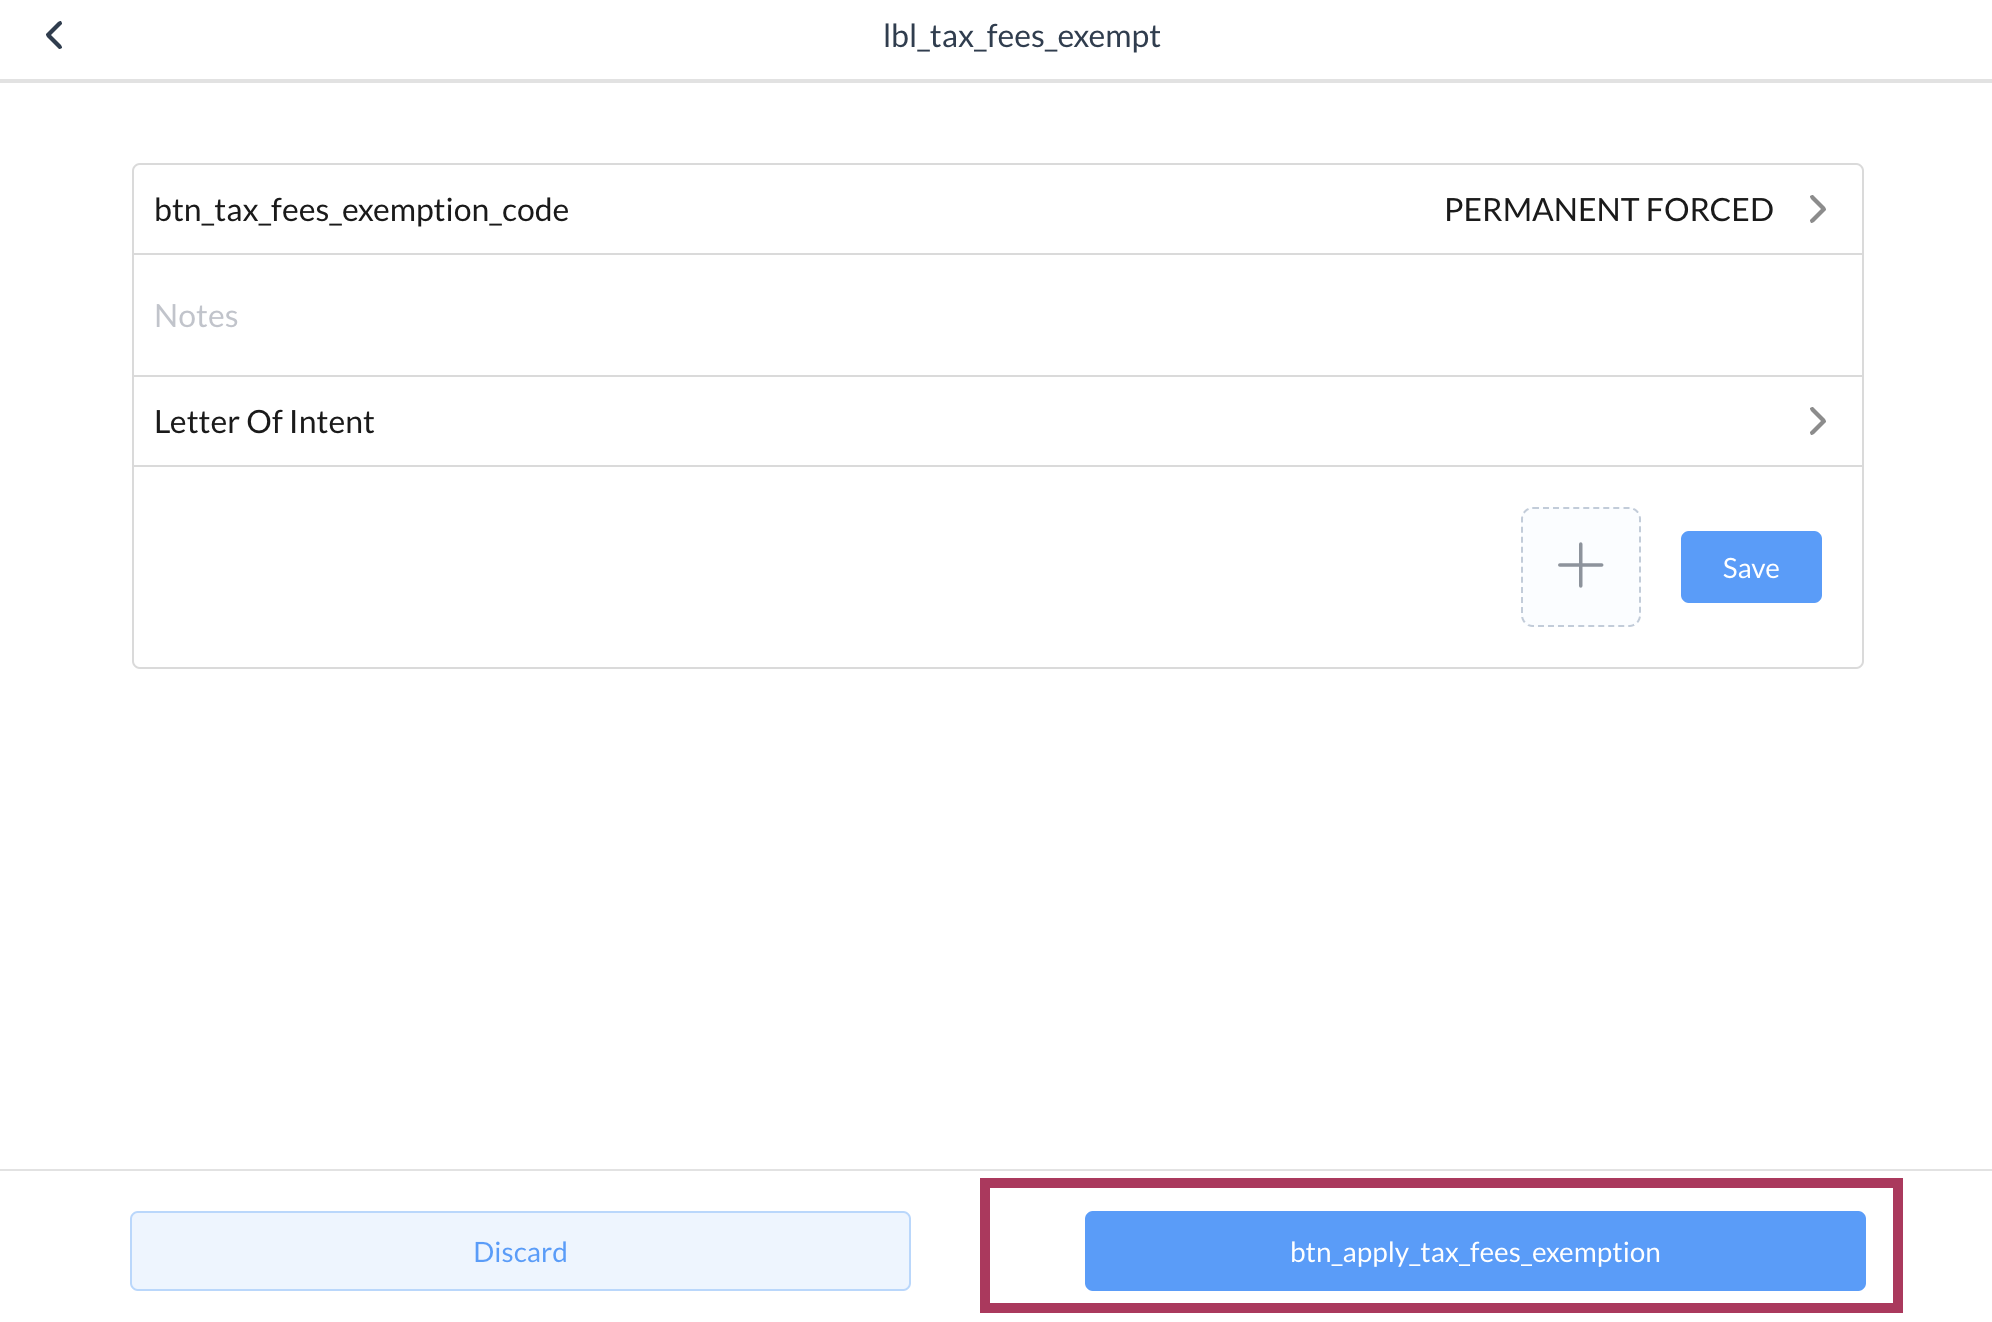Click the btn_tax_fees_exemption_code label text
The image size is (1992, 1322).
(361, 210)
